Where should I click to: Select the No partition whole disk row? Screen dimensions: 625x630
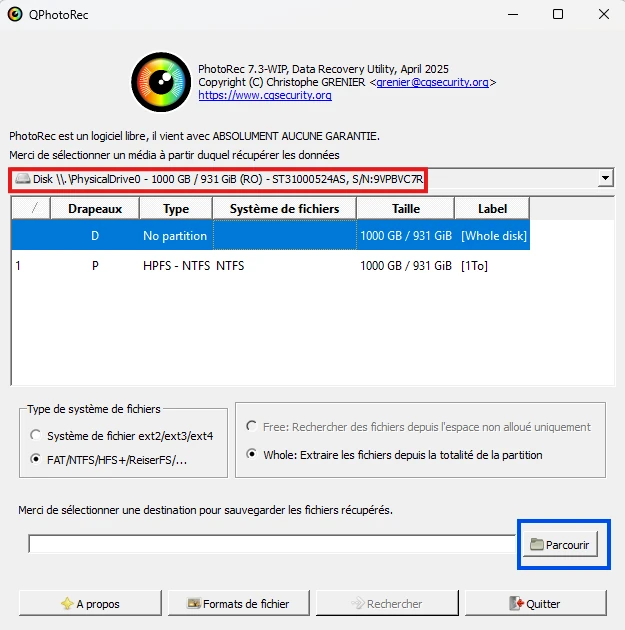[271, 235]
